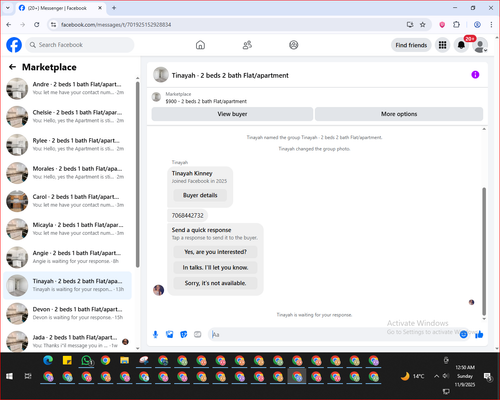
Task: Open Sticky Notes from the taskbar
Action: [67, 360]
